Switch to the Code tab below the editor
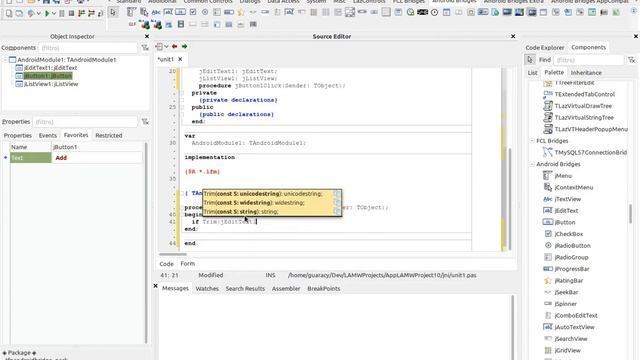The width and height of the screenshot is (640, 360). tap(166, 264)
